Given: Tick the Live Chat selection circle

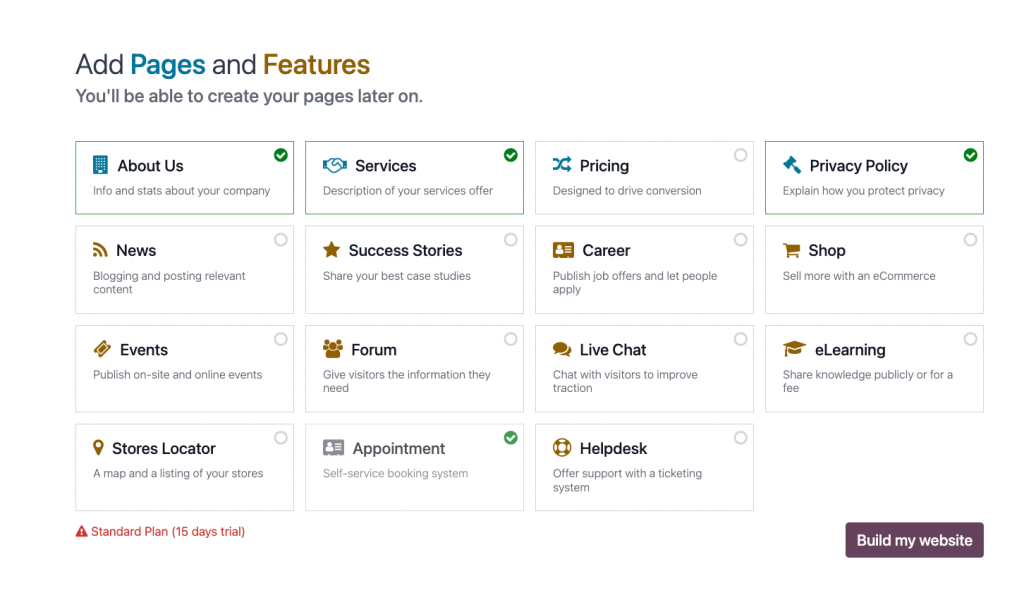Looking at the screenshot, I should 740,339.
